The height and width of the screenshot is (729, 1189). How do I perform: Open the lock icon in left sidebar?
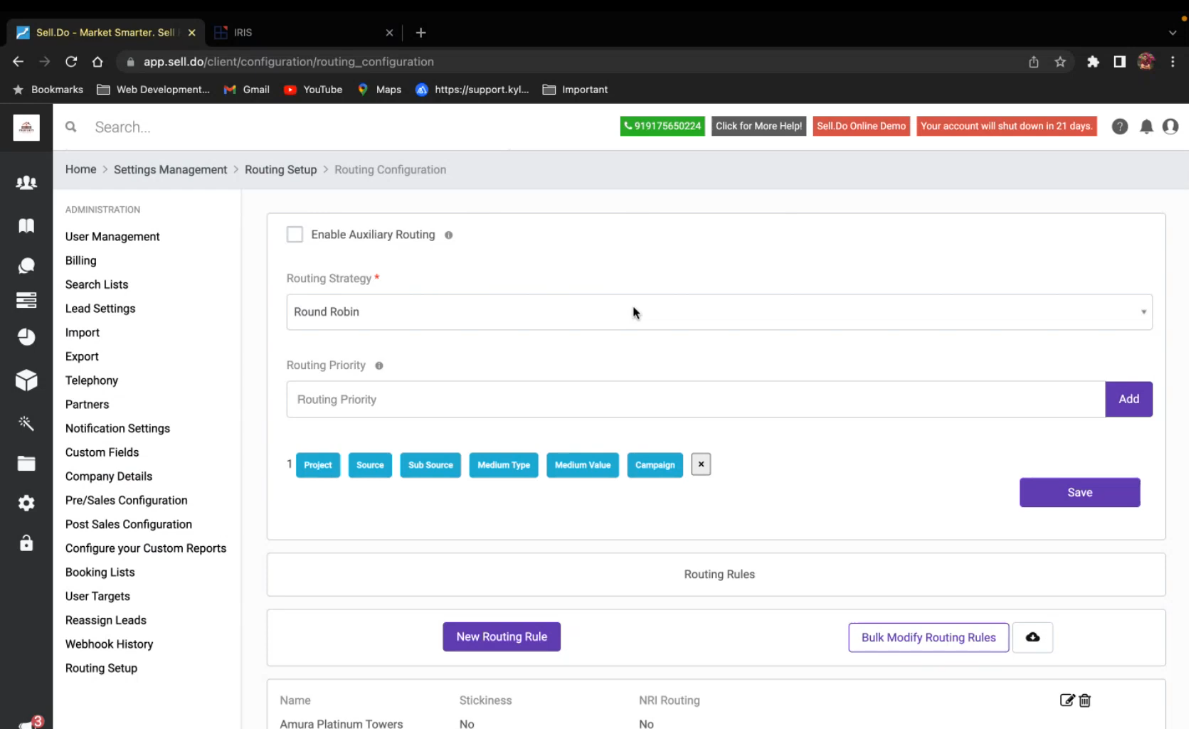tap(27, 543)
